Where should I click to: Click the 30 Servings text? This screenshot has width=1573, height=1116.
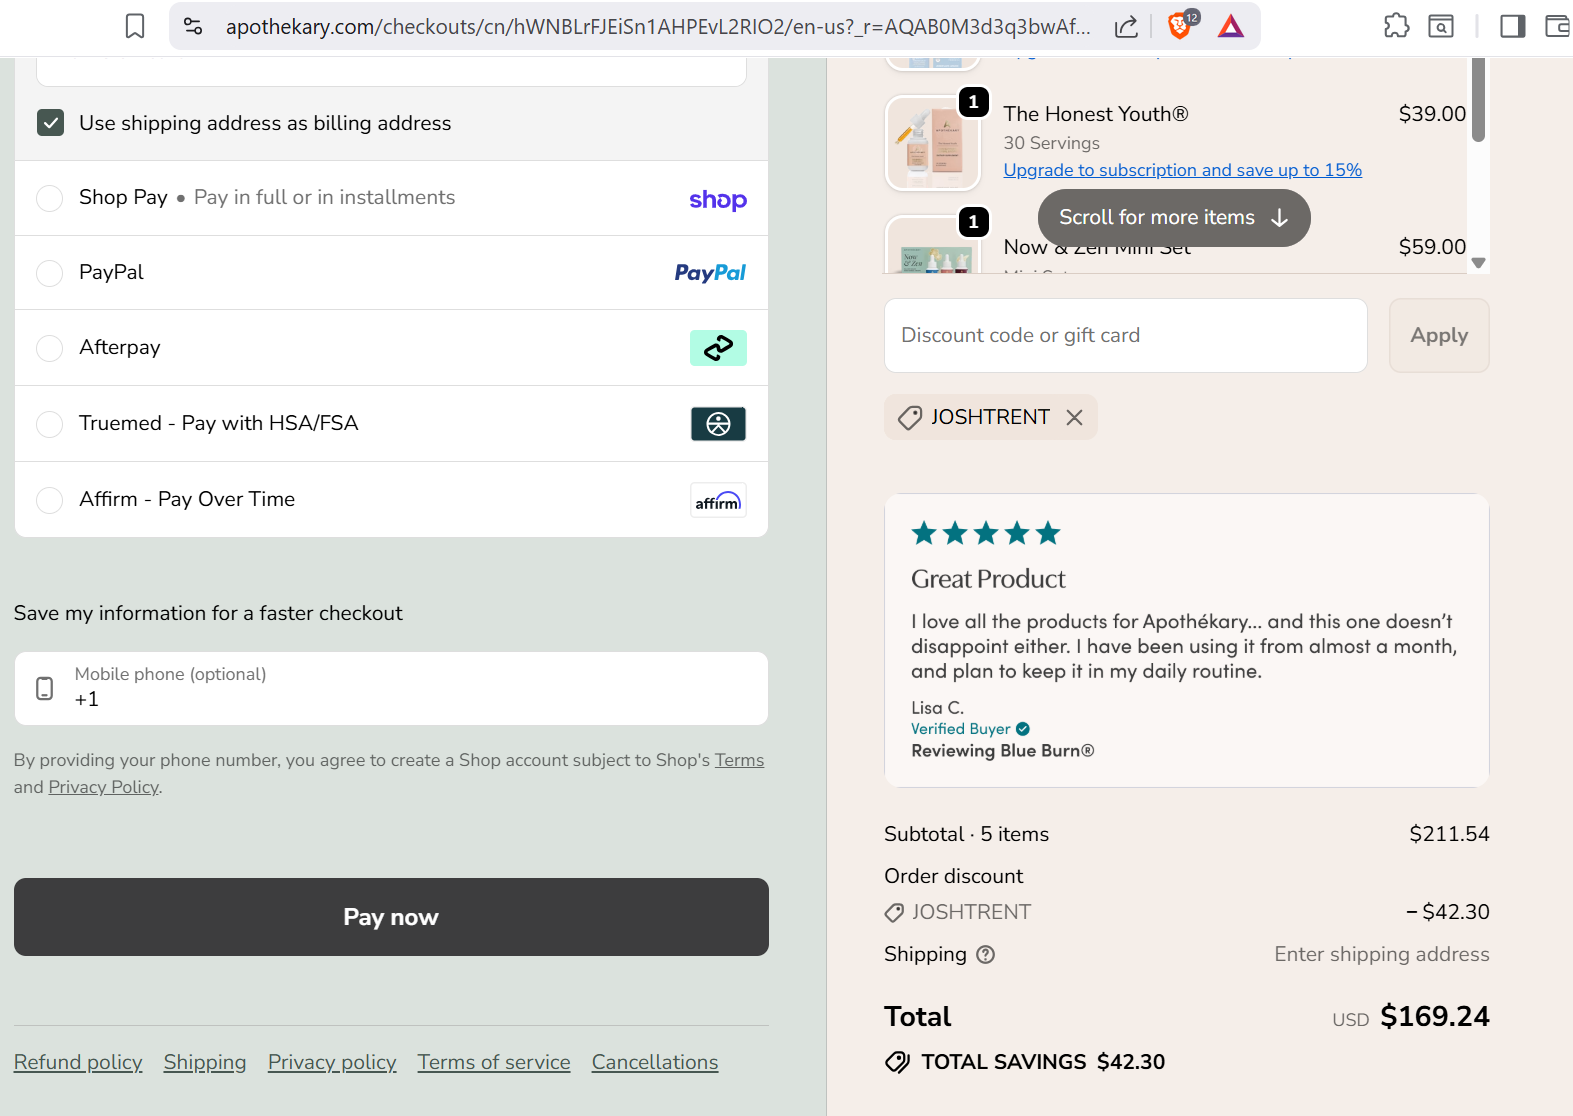point(1052,143)
